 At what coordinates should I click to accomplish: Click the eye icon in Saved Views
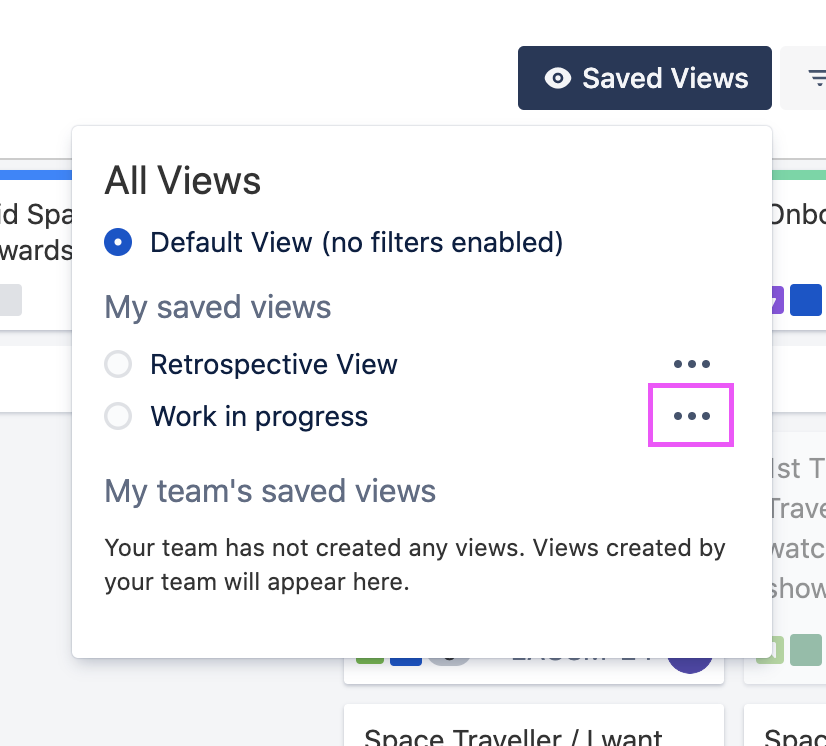coord(557,78)
